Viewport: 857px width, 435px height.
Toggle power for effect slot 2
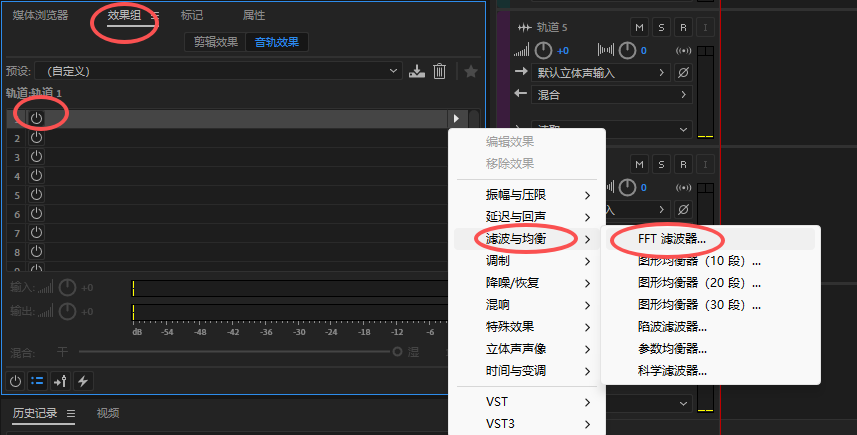pyautogui.click(x=36, y=138)
